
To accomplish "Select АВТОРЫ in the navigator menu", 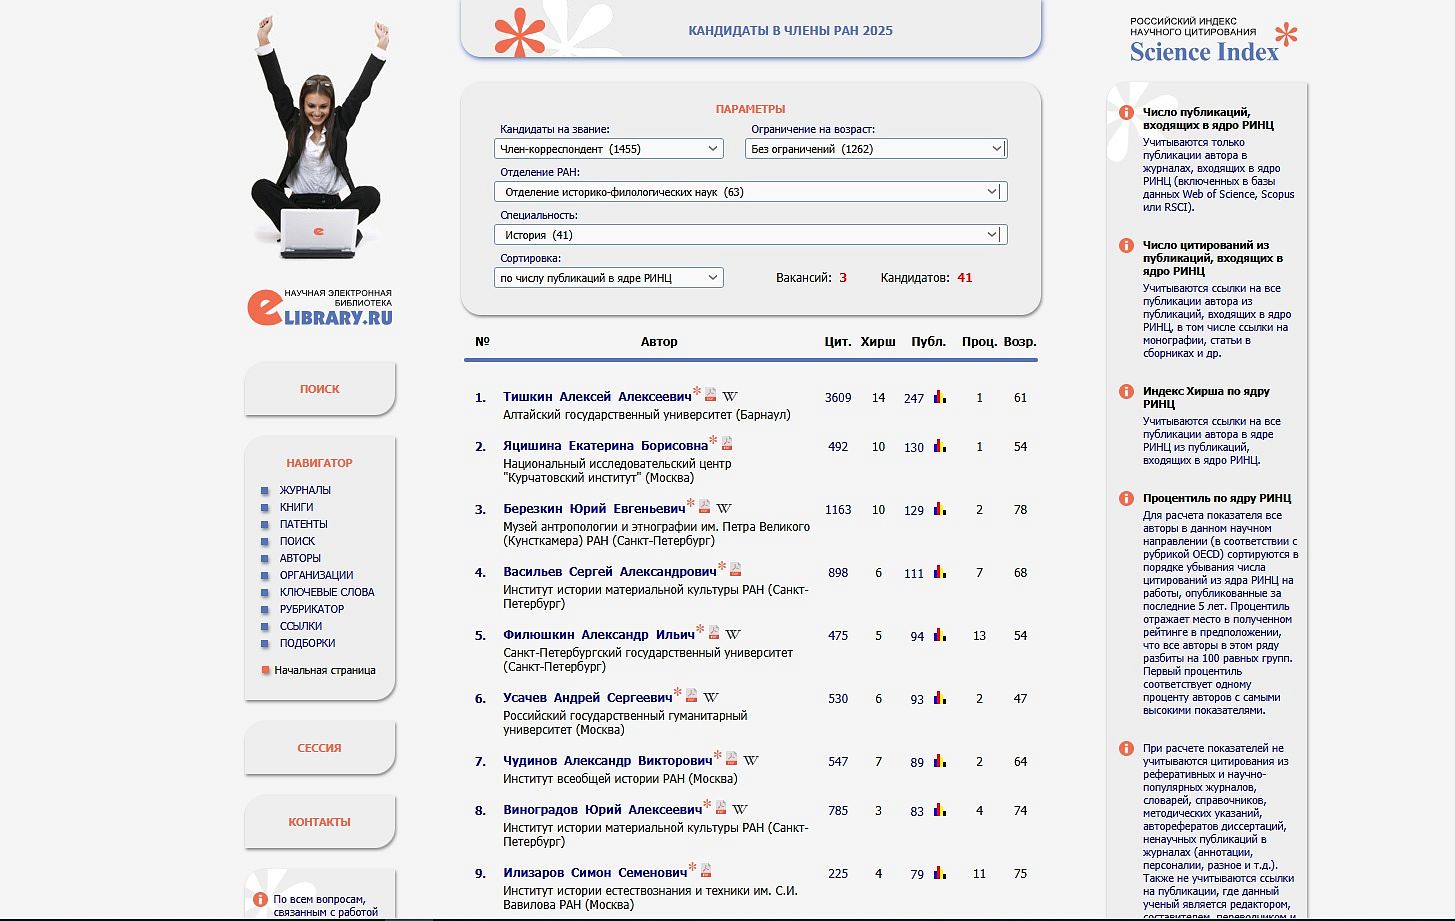I will [300, 558].
